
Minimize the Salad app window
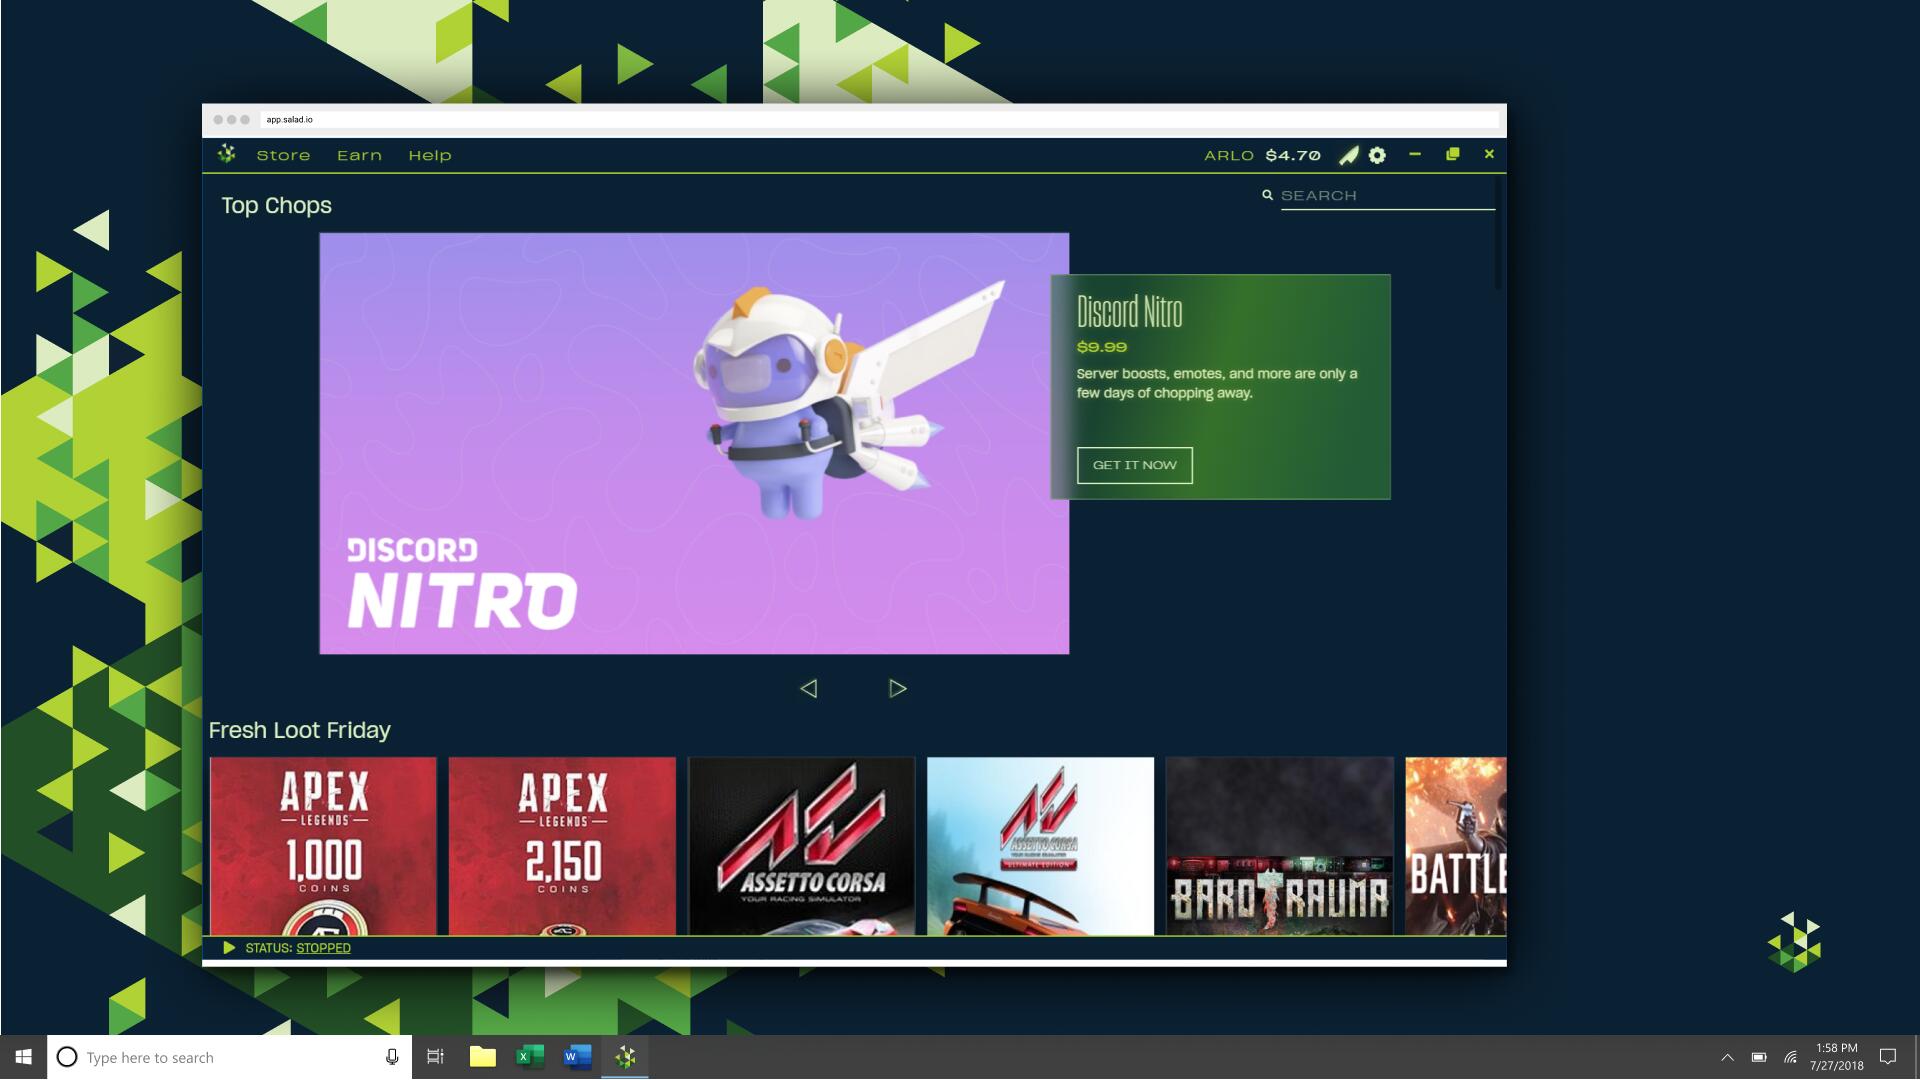tap(1415, 154)
